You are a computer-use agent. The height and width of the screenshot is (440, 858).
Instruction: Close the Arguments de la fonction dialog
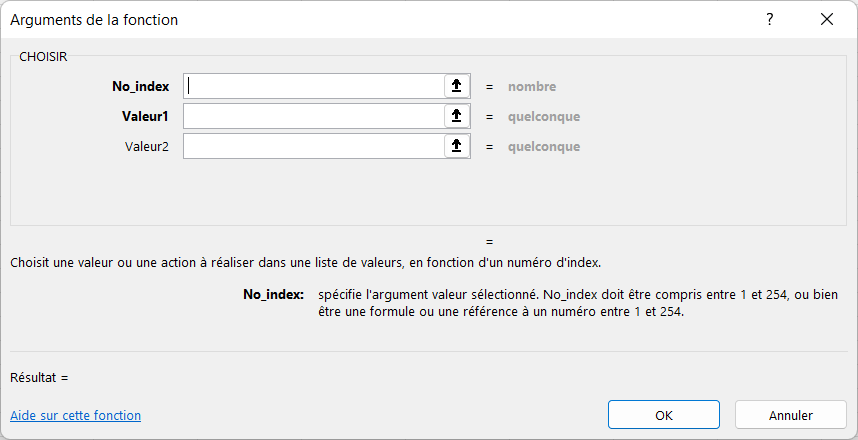coord(827,19)
